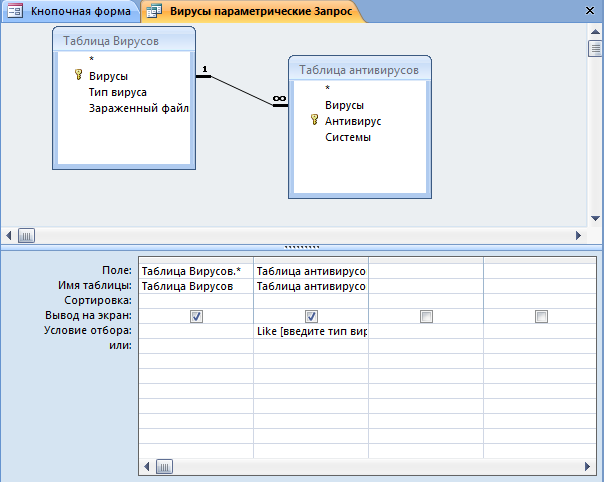The width and height of the screenshot is (604, 482).
Task: Click the empty third column Поле cell
Action: pyautogui.click(x=426, y=271)
